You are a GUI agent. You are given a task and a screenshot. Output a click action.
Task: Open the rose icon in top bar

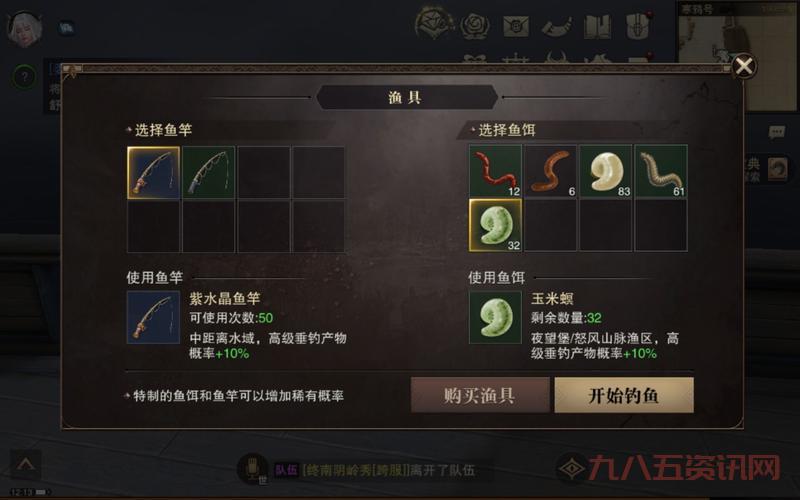pos(475,26)
